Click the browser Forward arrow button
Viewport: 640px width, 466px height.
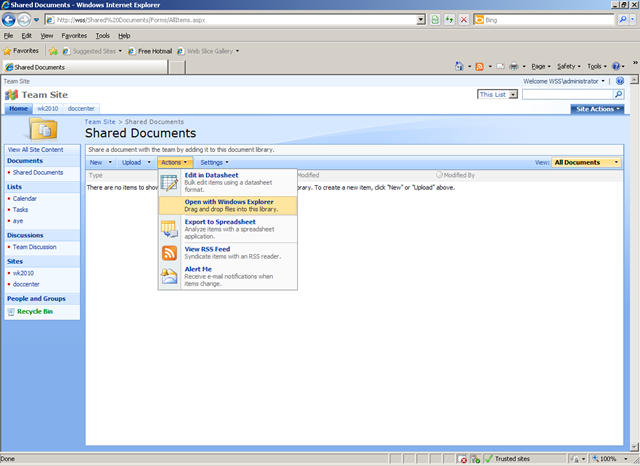point(24,20)
